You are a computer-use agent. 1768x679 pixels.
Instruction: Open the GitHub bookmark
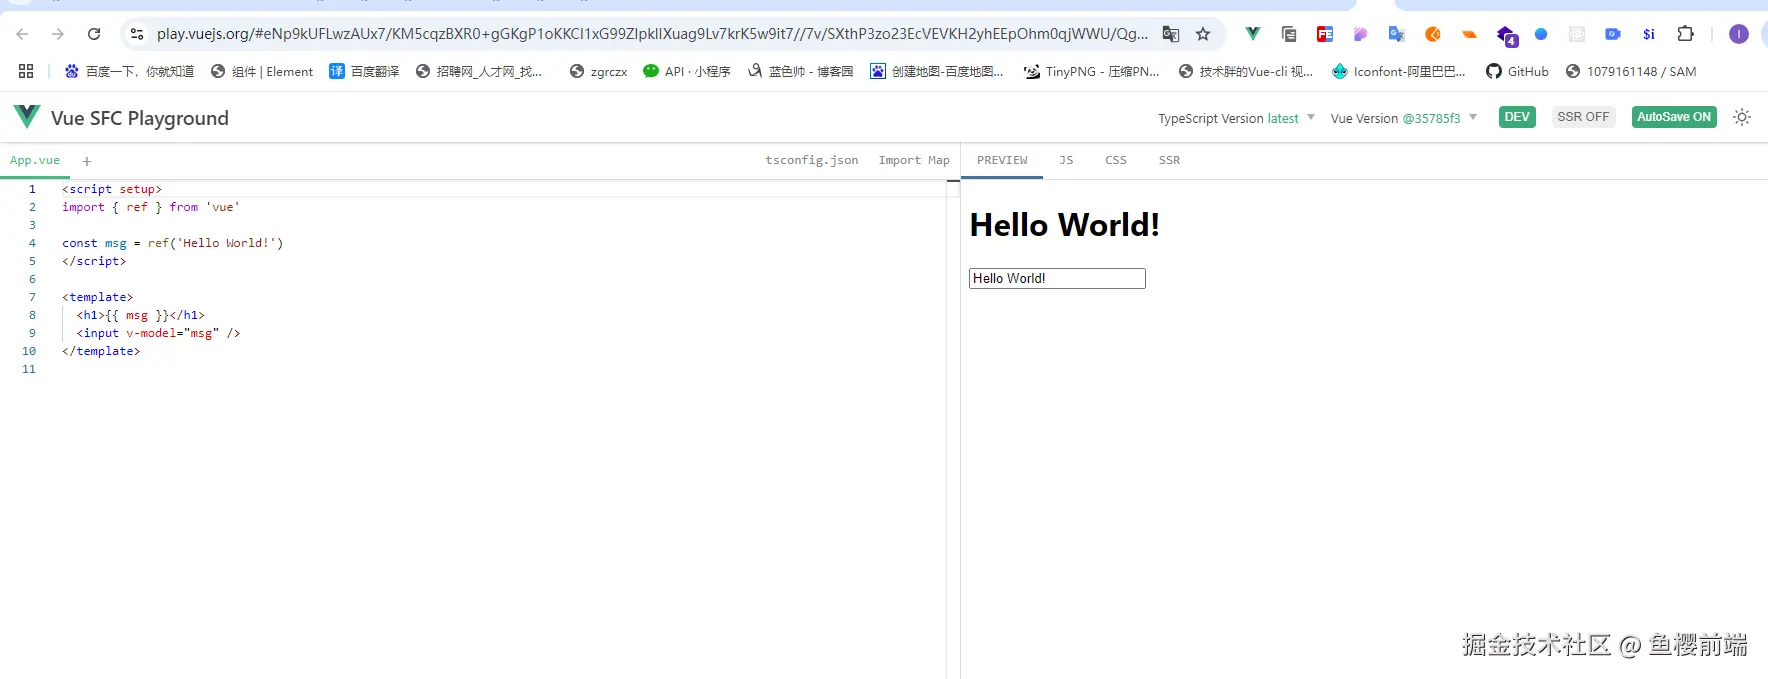point(1517,71)
